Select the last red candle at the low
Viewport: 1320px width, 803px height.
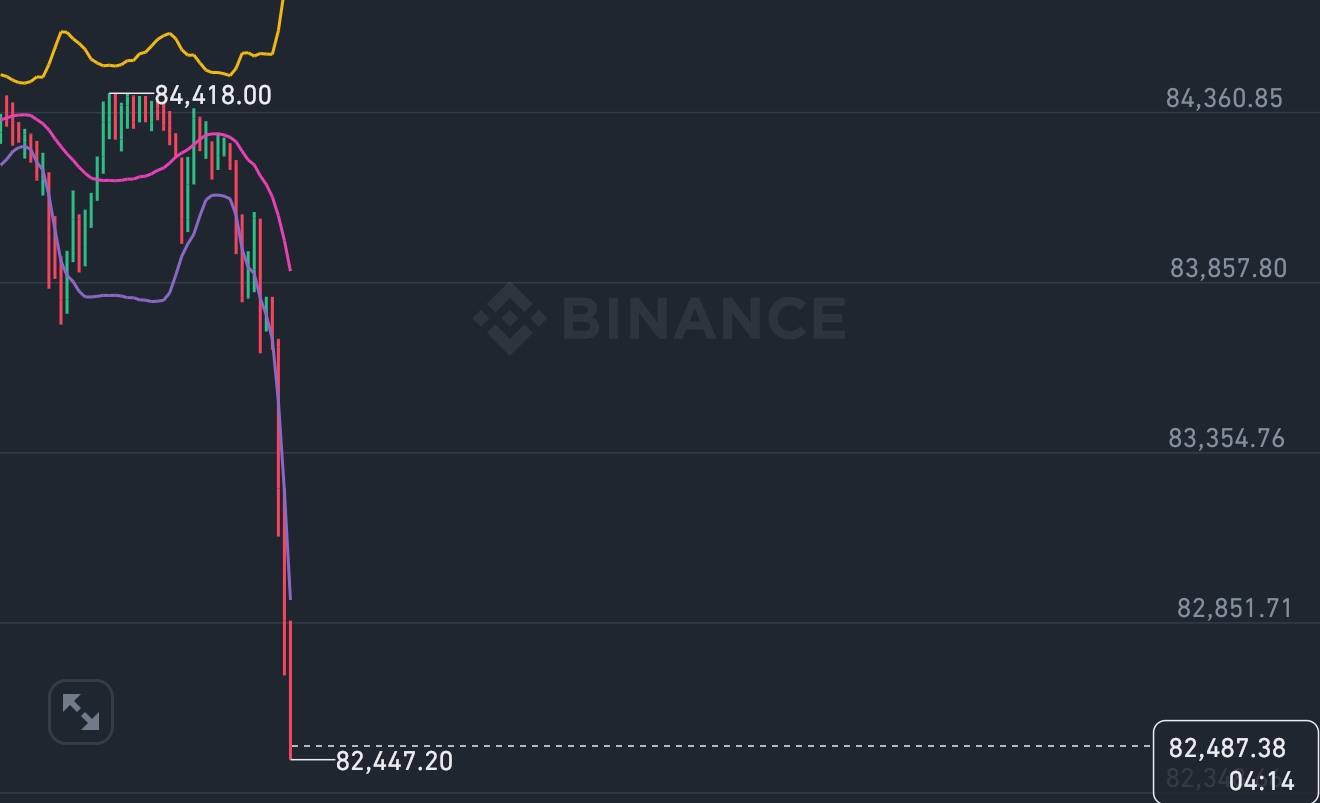coord(290,690)
